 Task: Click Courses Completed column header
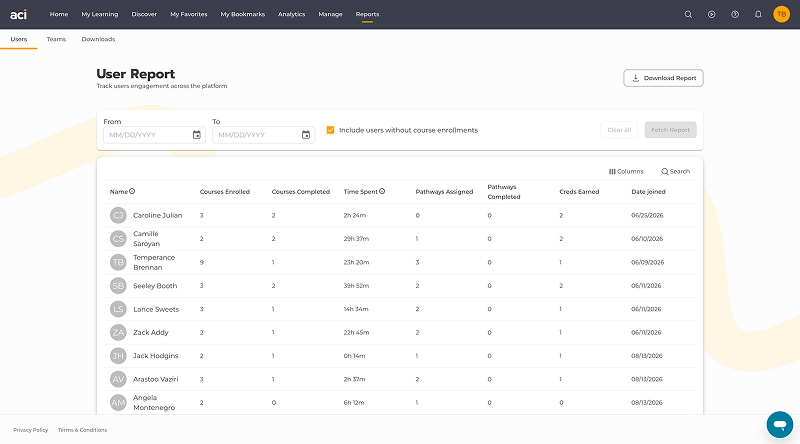click(x=301, y=192)
